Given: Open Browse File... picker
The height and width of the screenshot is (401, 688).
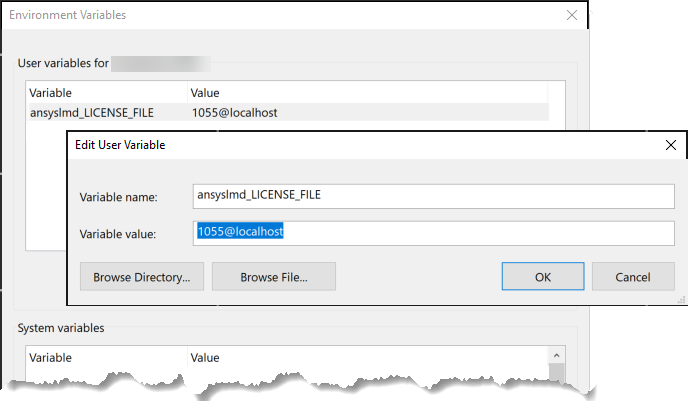Looking at the screenshot, I should click(274, 276).
